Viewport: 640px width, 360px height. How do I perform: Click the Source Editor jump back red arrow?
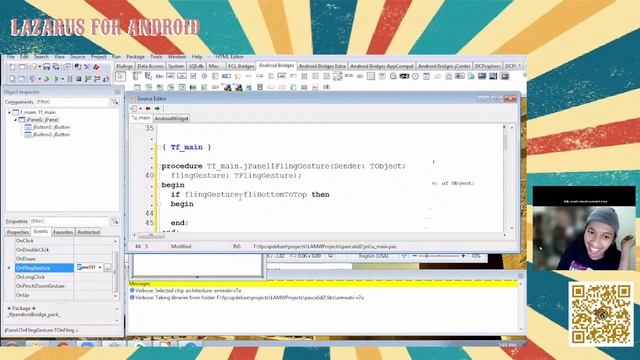pyautogui.click(x=148, y=109)
